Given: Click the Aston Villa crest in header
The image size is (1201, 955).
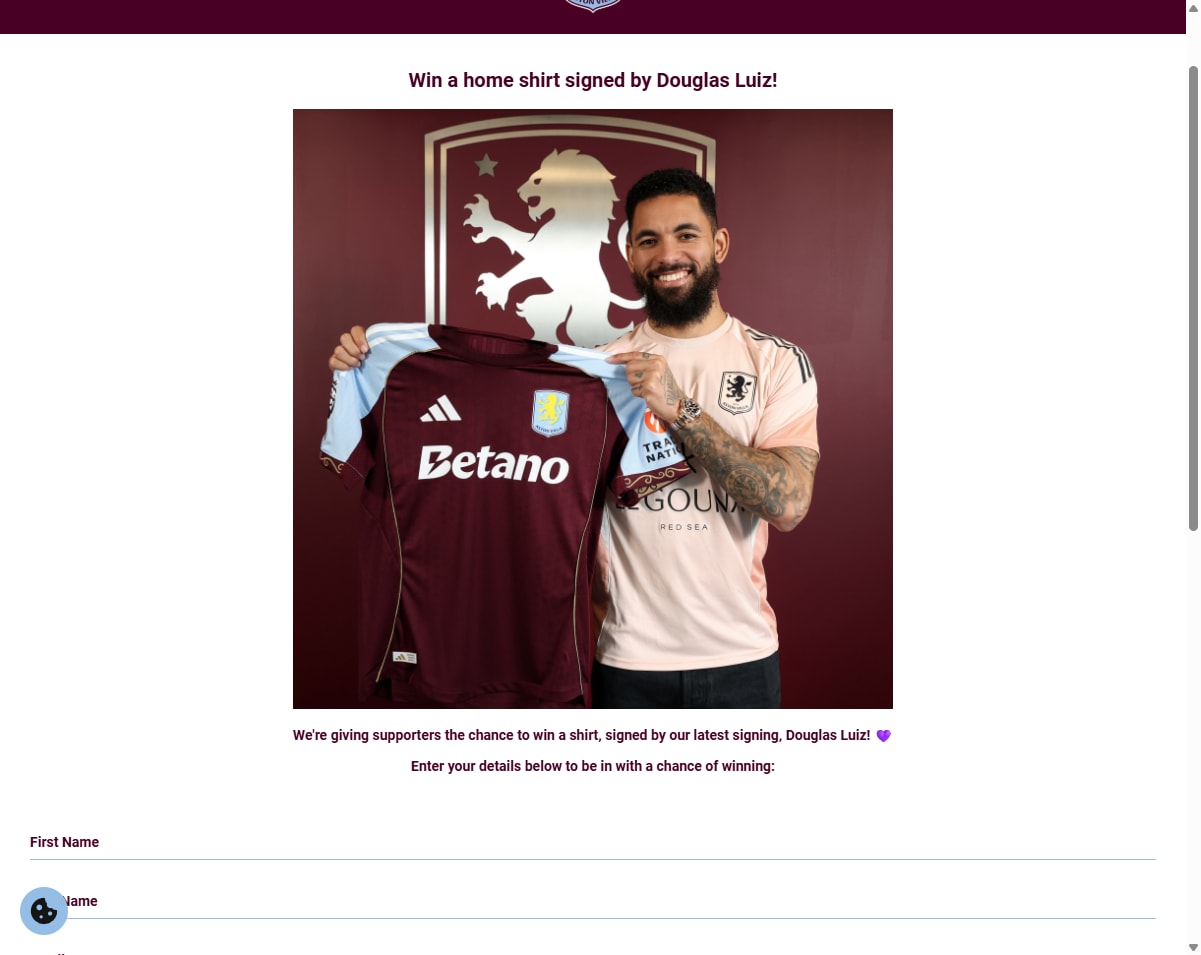Looking at the screenshot, I should [x=593, y=5].
